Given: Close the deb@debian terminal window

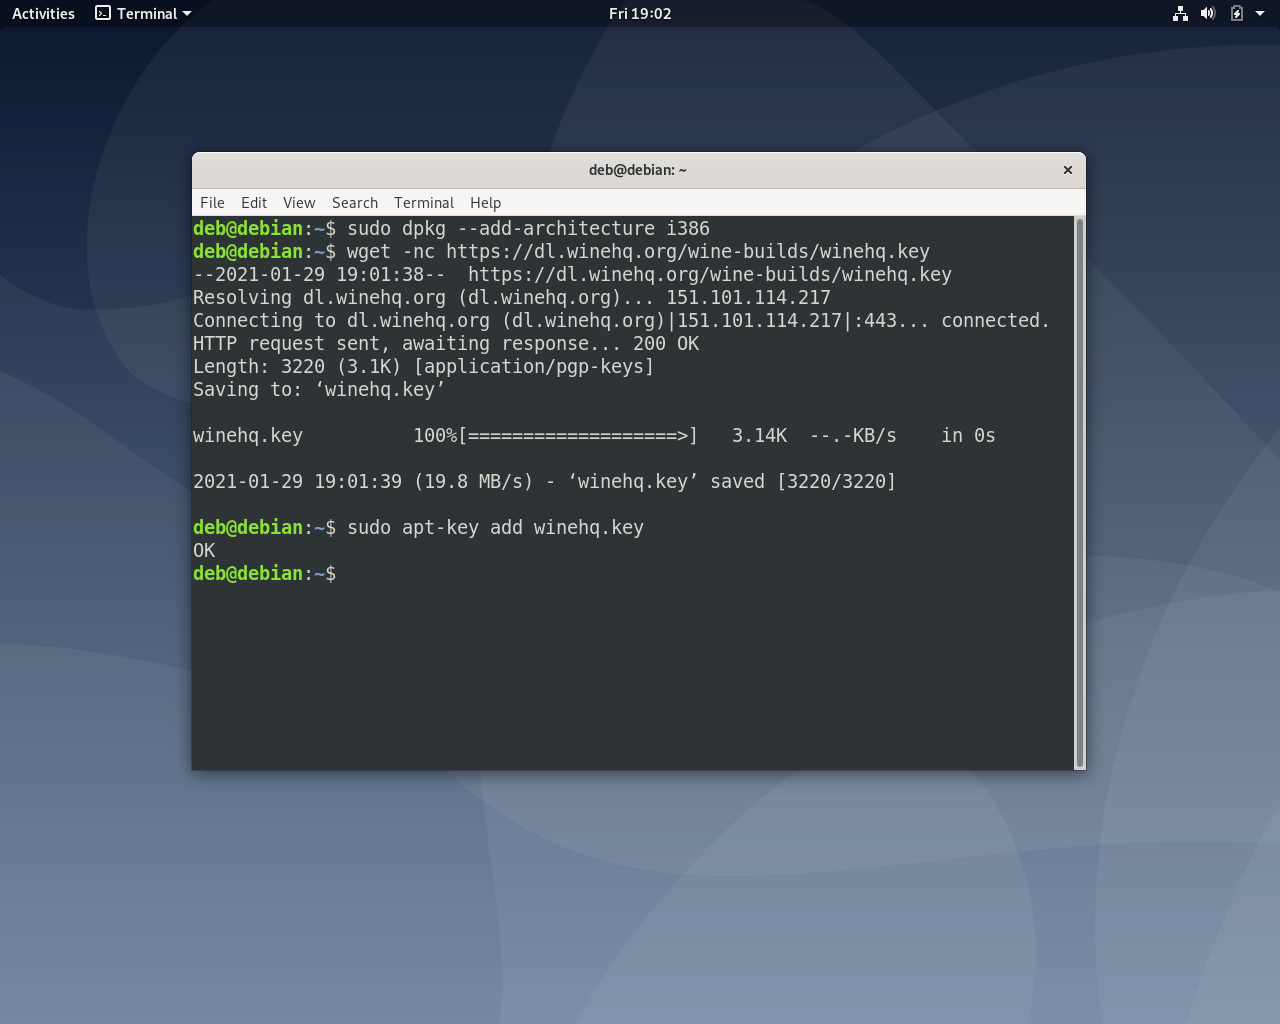Looking at the screenshot, I should click(1068, 170).
